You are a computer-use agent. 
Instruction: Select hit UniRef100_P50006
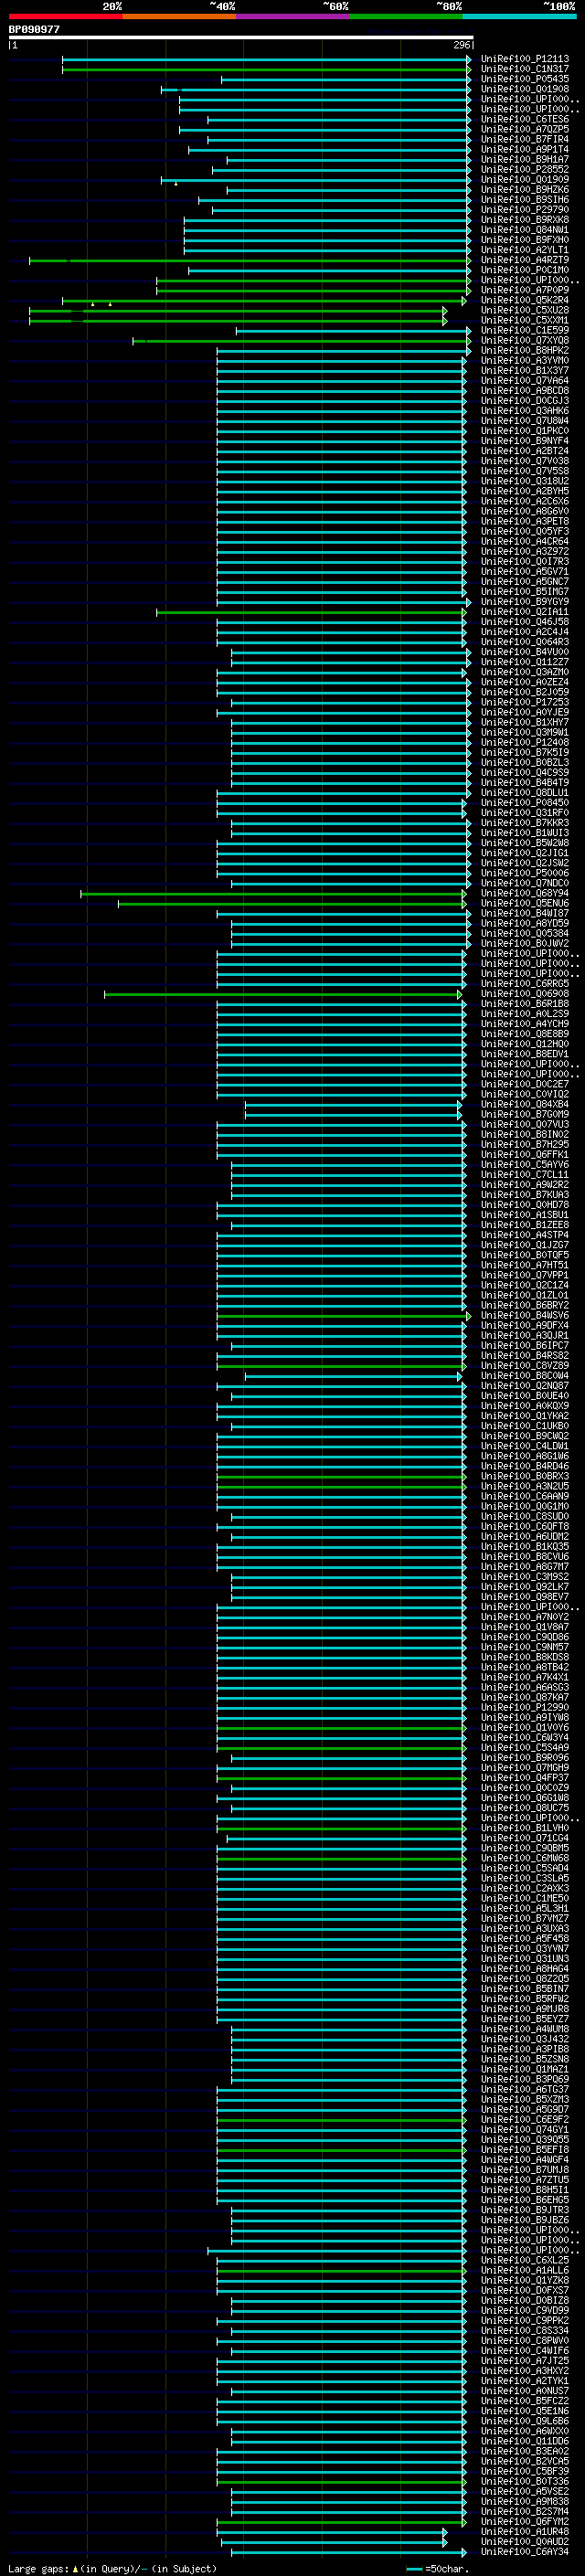[x=524, y=873]
